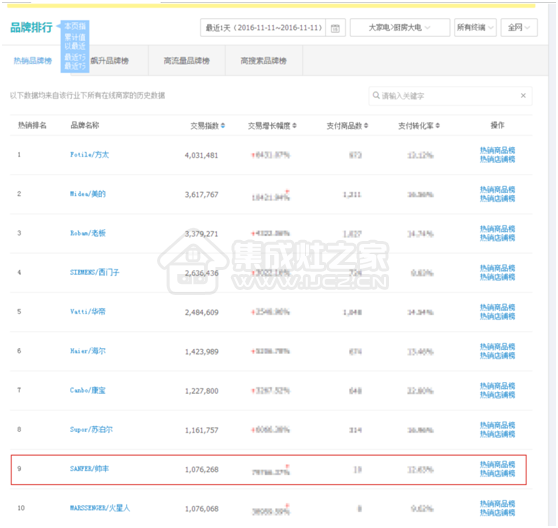Switch to the 飙升品牌榜 tab
Viewport: 558px width, 528px height.
pyautogui.click(x=110, y=61)
